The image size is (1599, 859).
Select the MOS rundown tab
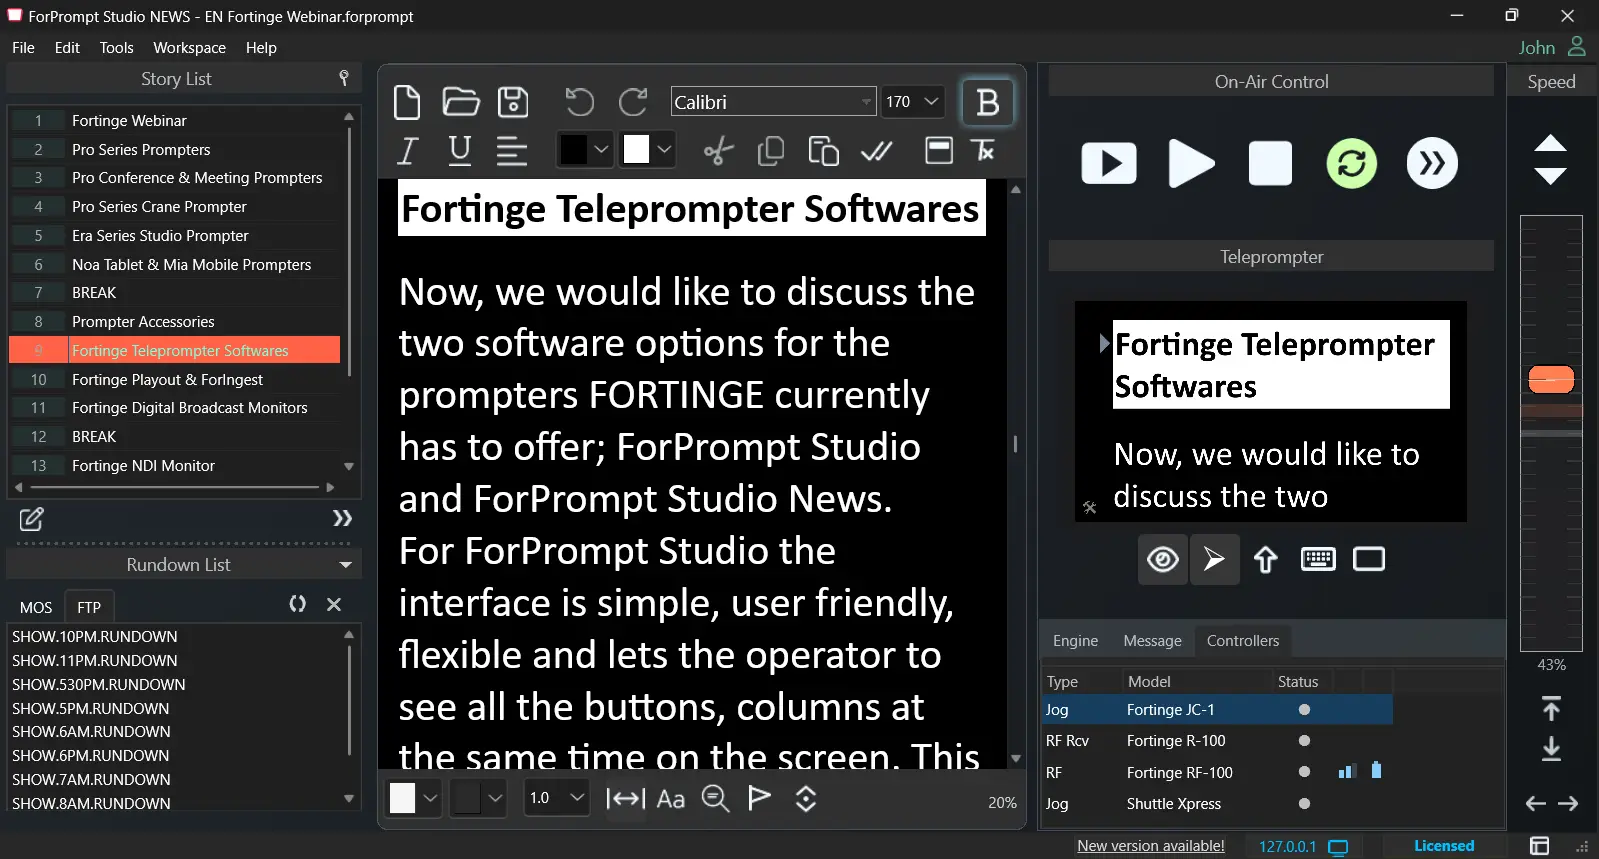[36, 607]
